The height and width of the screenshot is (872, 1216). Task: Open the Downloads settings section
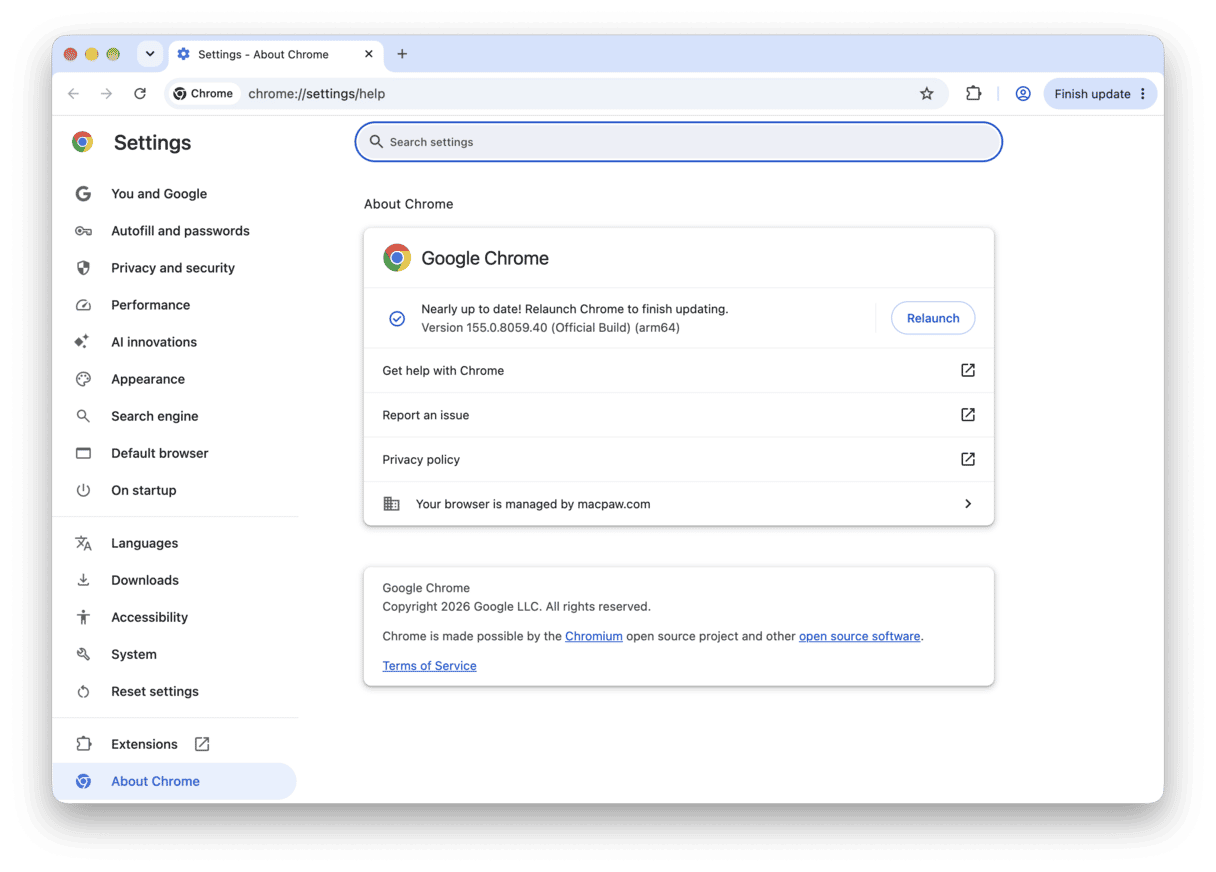click(x=144, y=580)
